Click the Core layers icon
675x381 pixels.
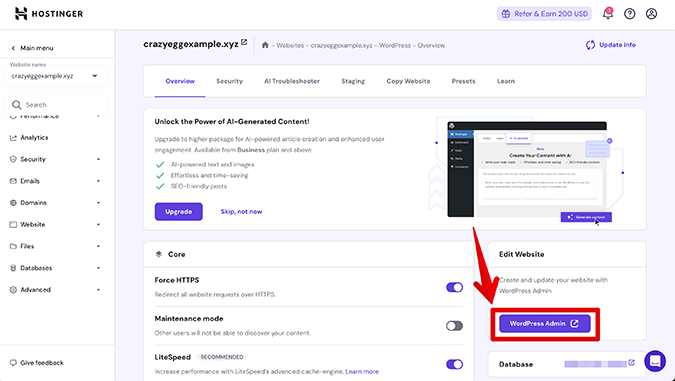[x=158, y=254]
